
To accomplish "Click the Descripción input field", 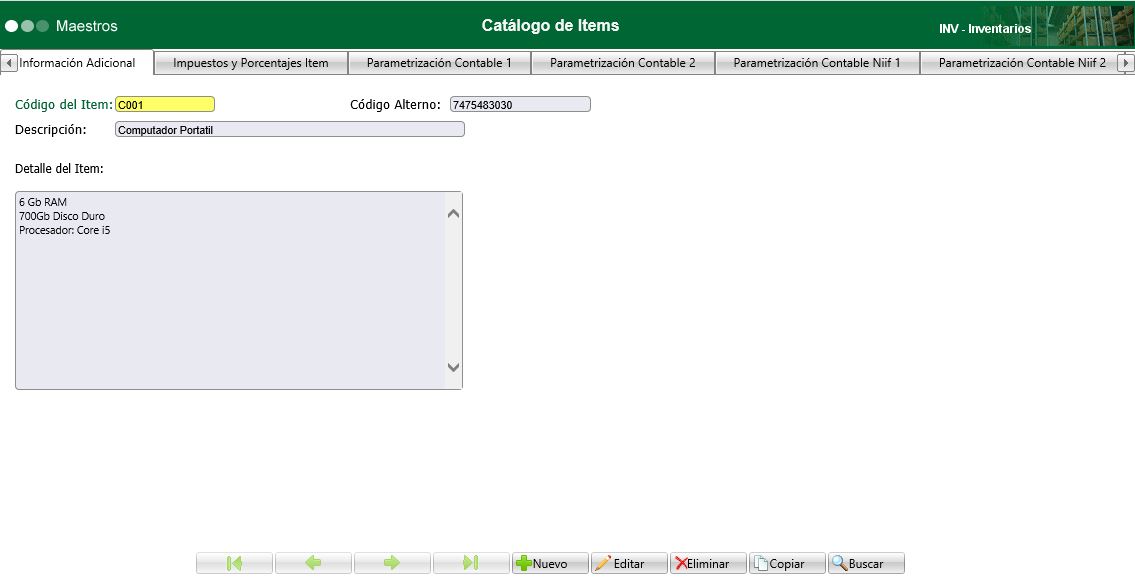I will pyautogui.click(x=290, y=130).
